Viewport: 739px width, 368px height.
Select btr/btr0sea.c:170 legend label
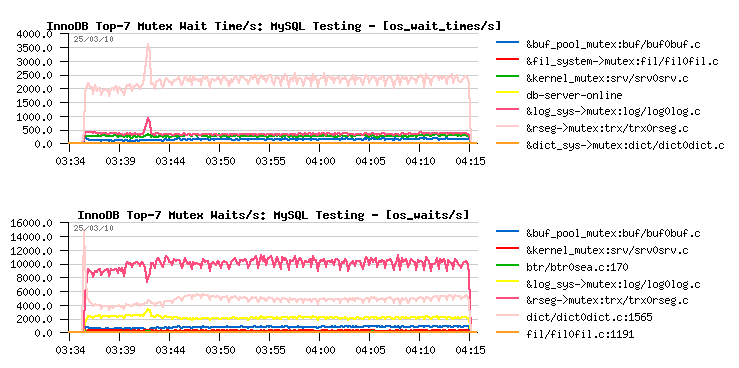[577, 268]
